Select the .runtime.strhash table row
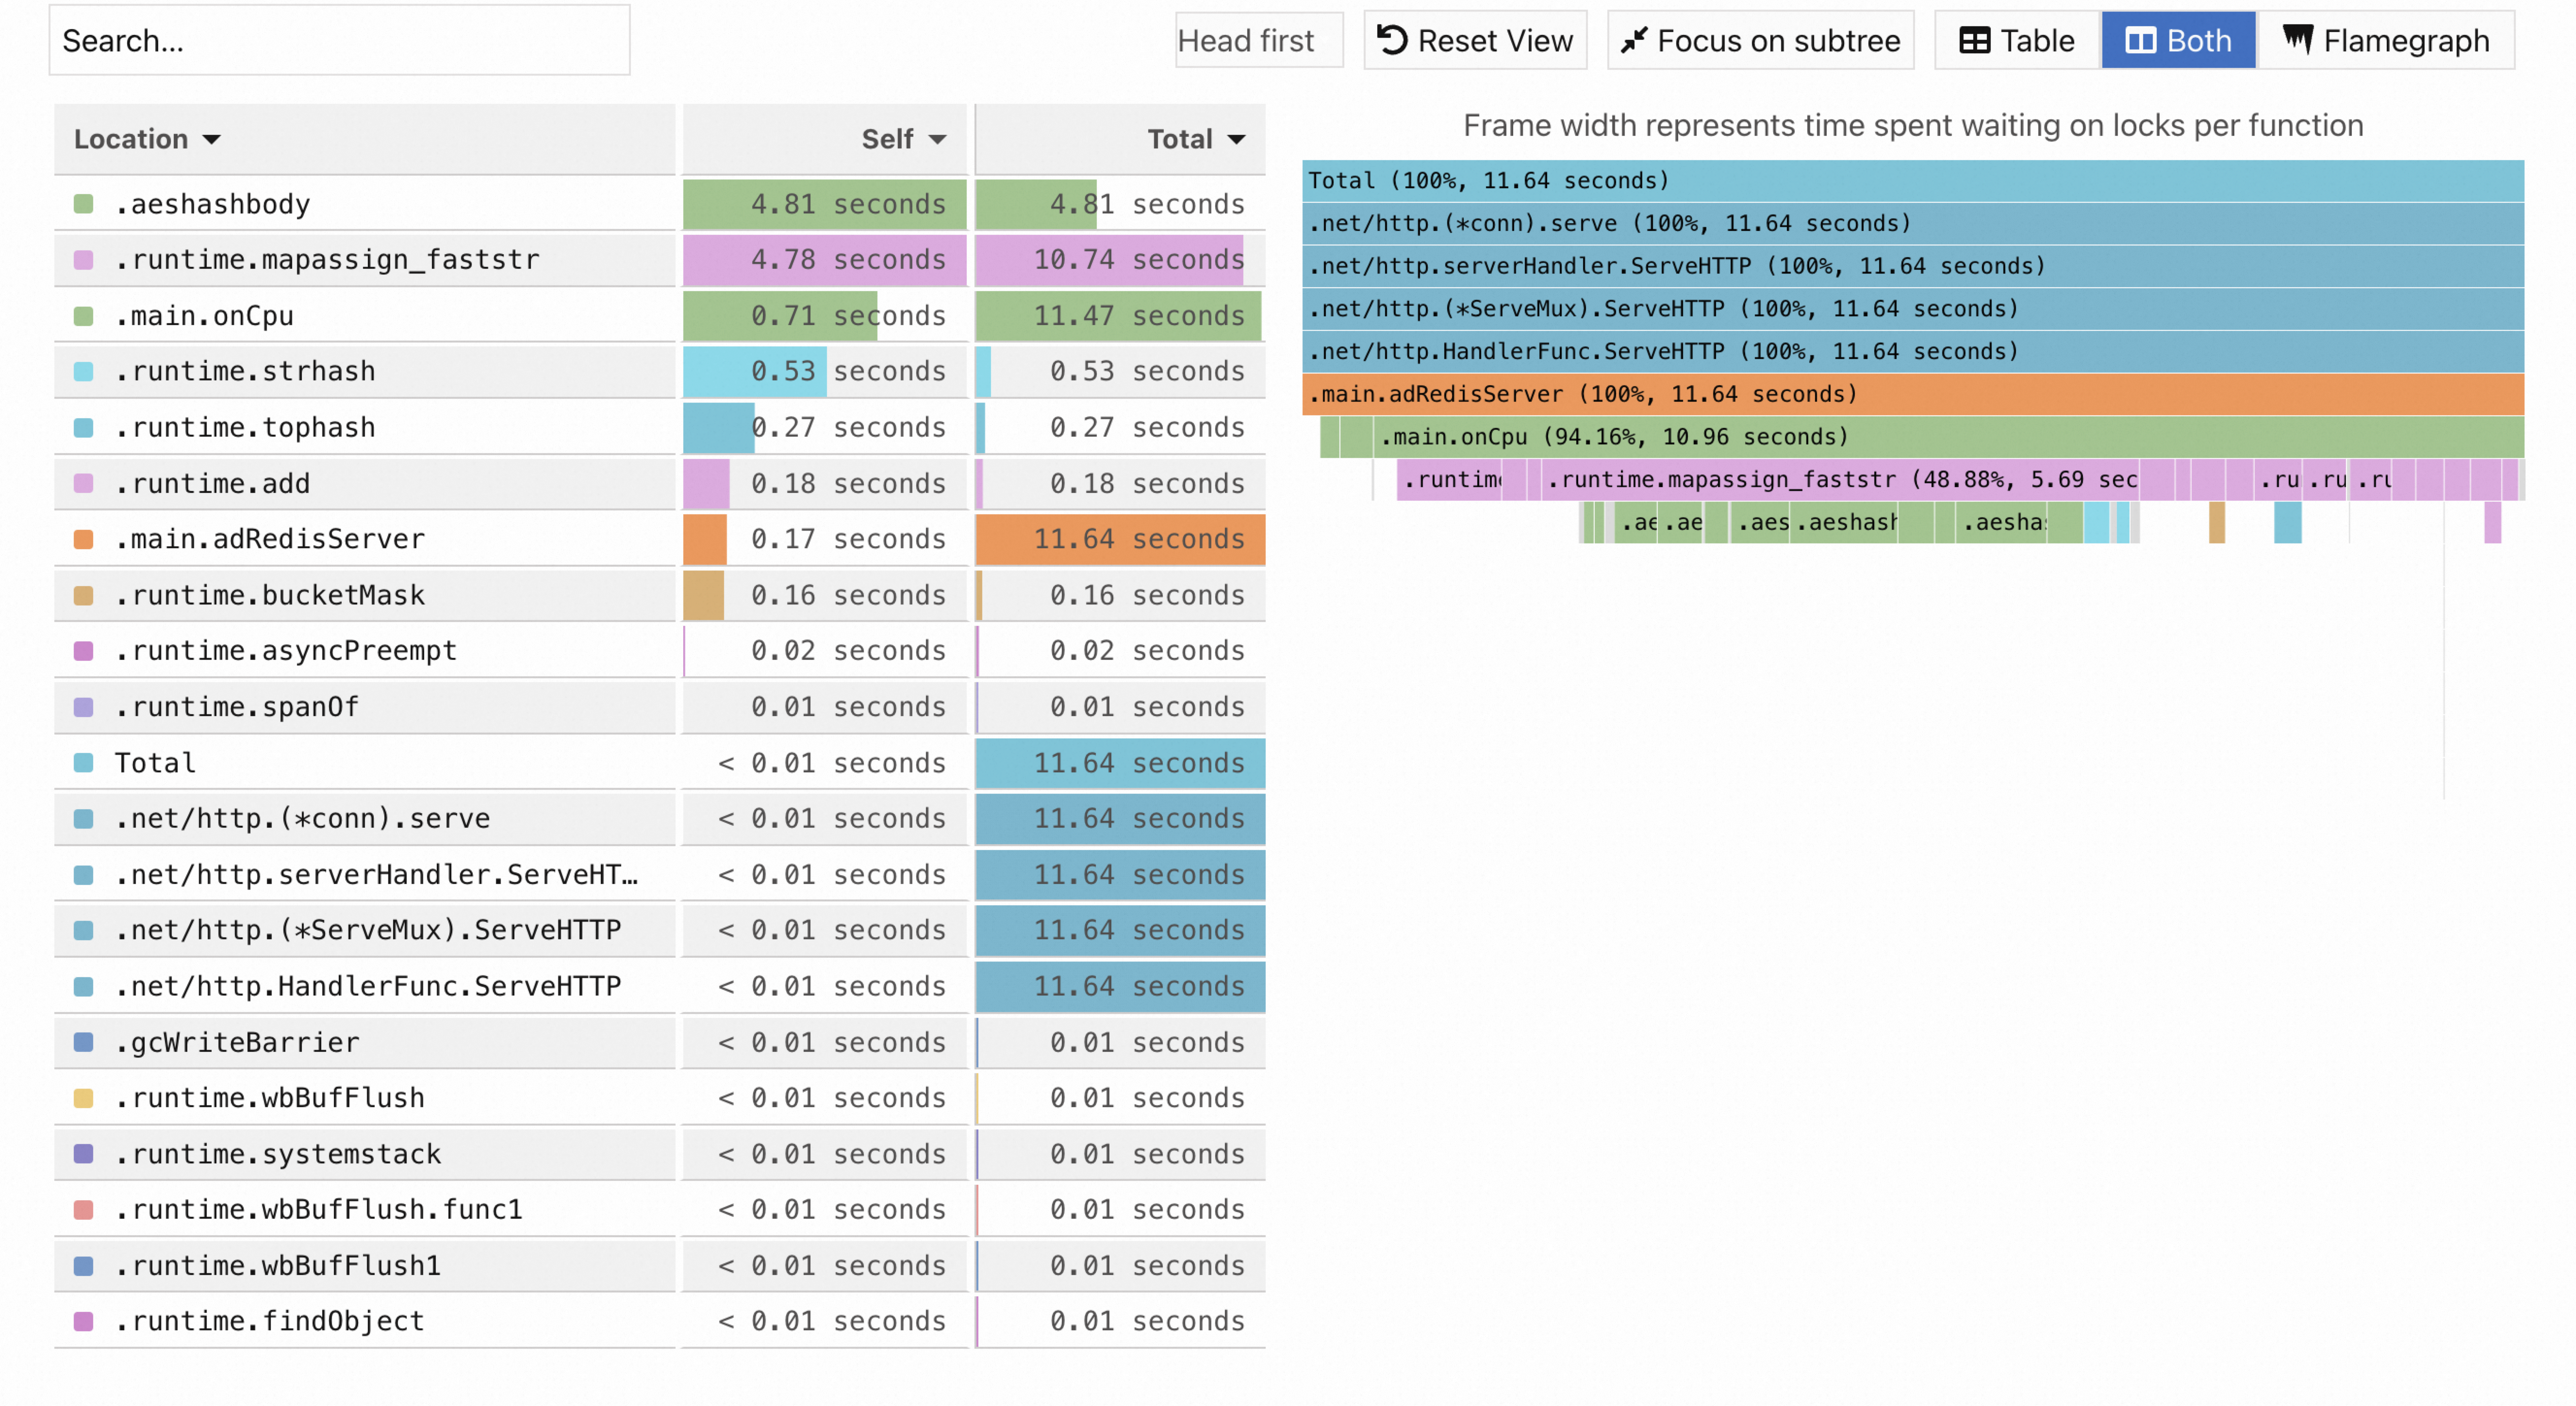 pyautogui.click(x=660, y=371)
